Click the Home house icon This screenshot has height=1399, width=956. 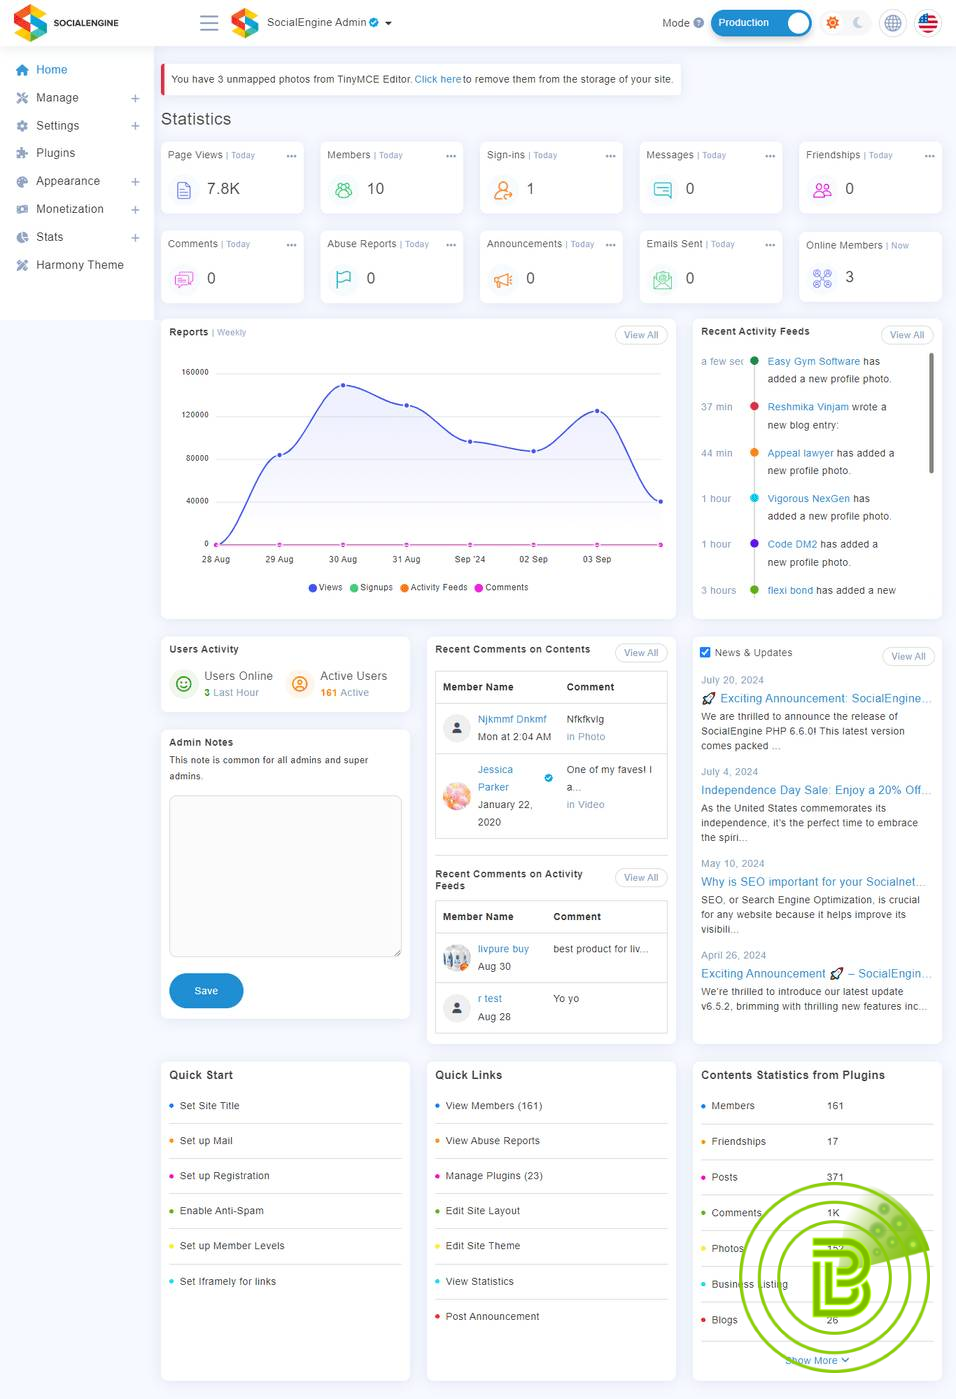click(x=22, y=70)
